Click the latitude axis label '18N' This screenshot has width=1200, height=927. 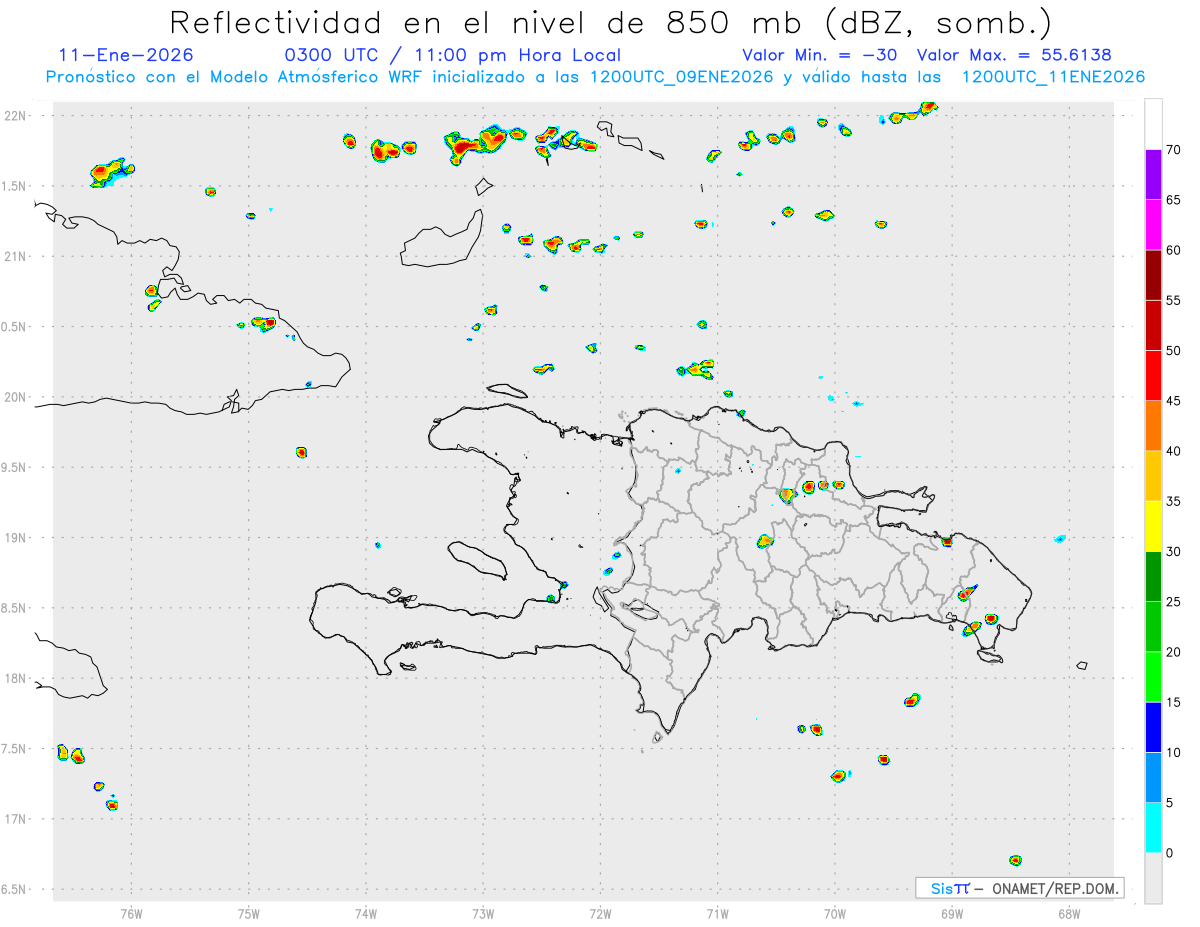(17, 678)
